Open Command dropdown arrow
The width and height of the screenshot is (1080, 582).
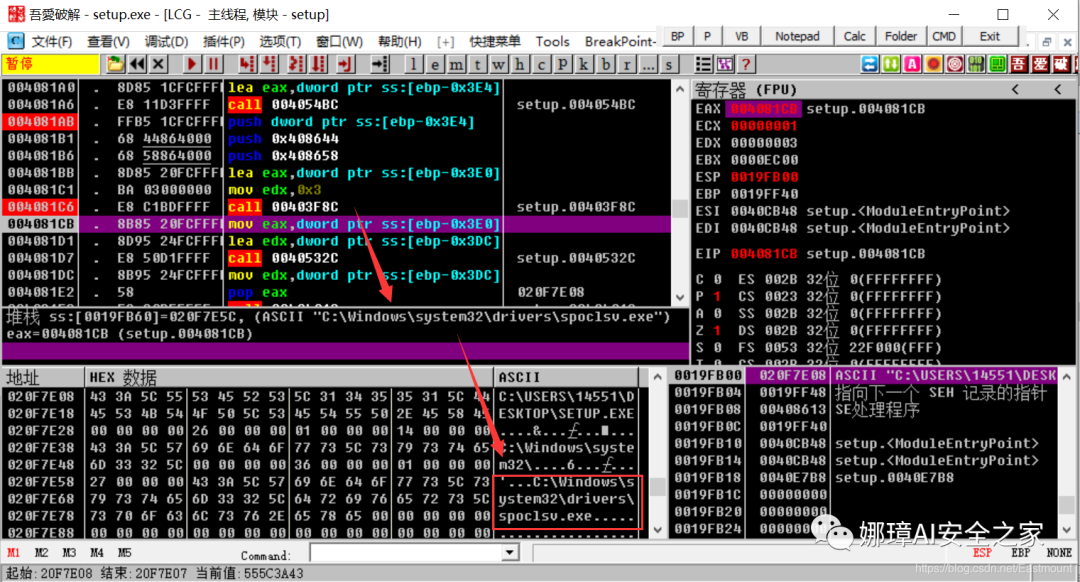pyautogui.click(x=510, y=552)
